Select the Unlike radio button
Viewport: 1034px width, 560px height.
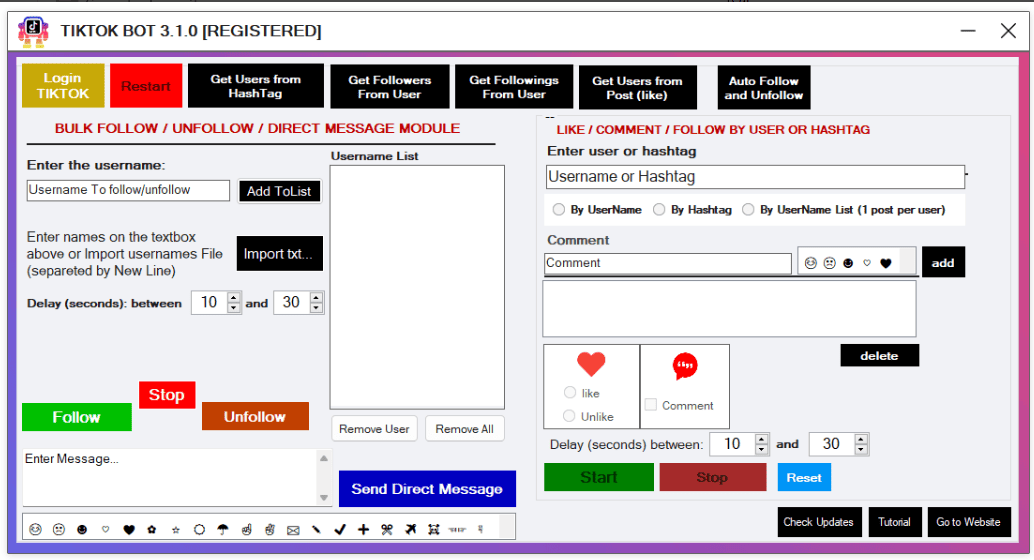click(x=568, y=416)
